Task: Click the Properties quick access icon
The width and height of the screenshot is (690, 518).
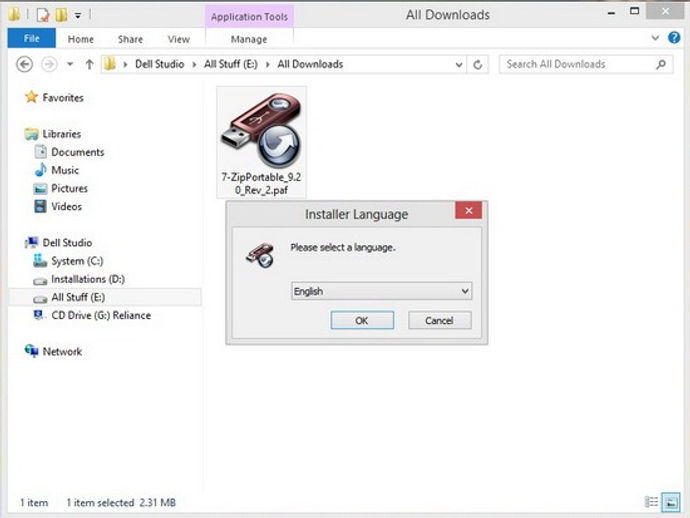Action: [42, 15]
